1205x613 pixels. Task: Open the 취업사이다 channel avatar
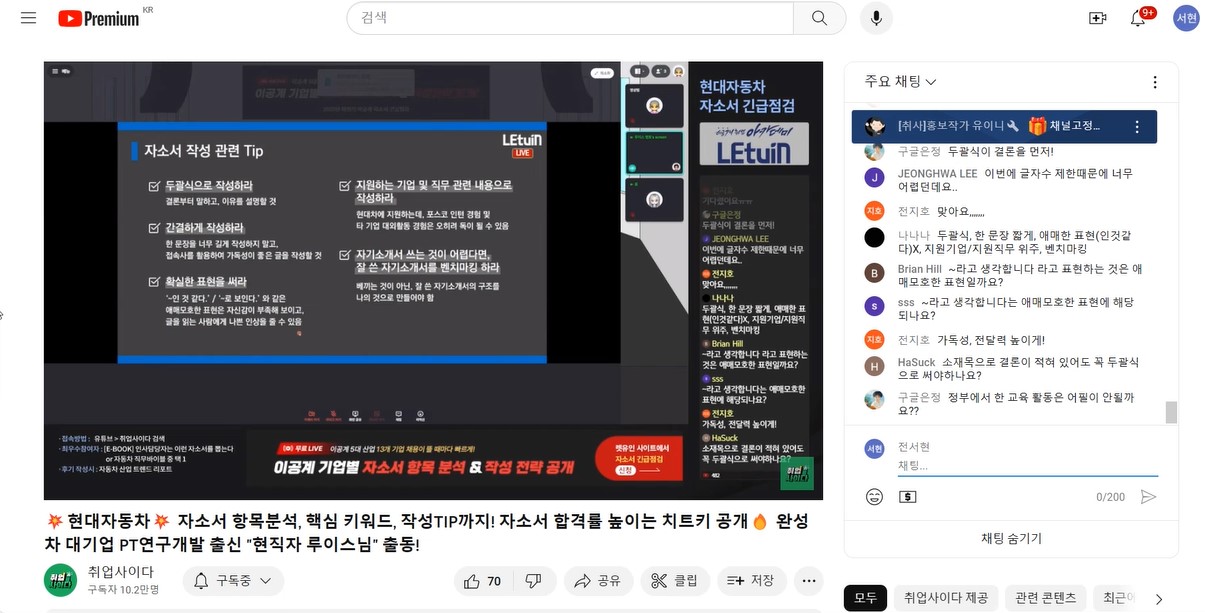60,581
